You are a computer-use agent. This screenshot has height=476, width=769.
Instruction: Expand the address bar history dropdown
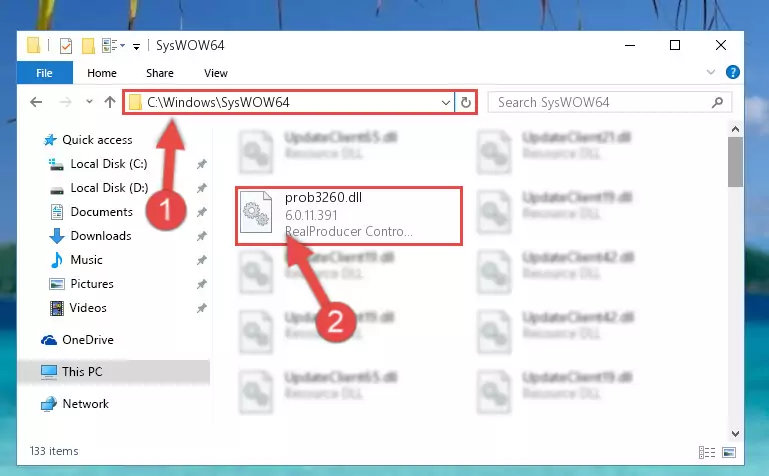446,102
